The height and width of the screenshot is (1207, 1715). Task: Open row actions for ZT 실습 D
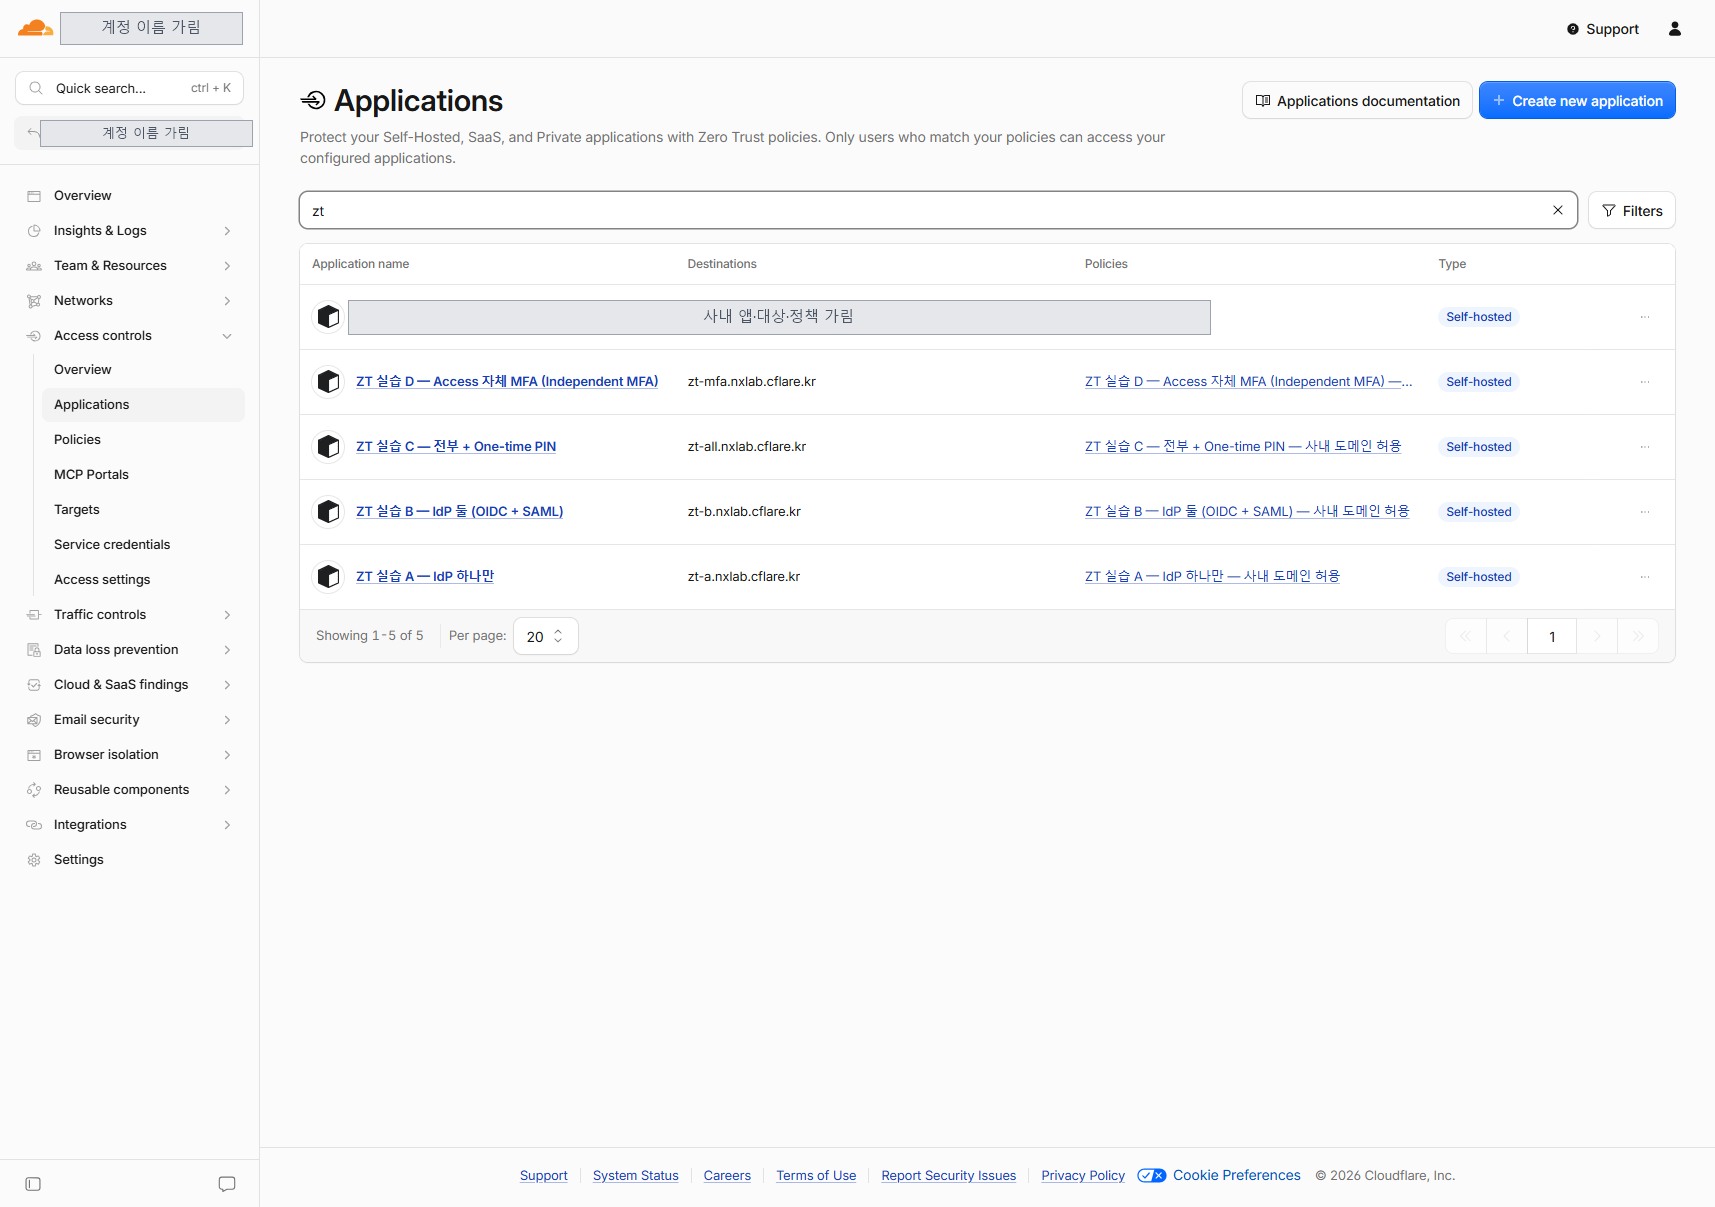(1645, 382)
